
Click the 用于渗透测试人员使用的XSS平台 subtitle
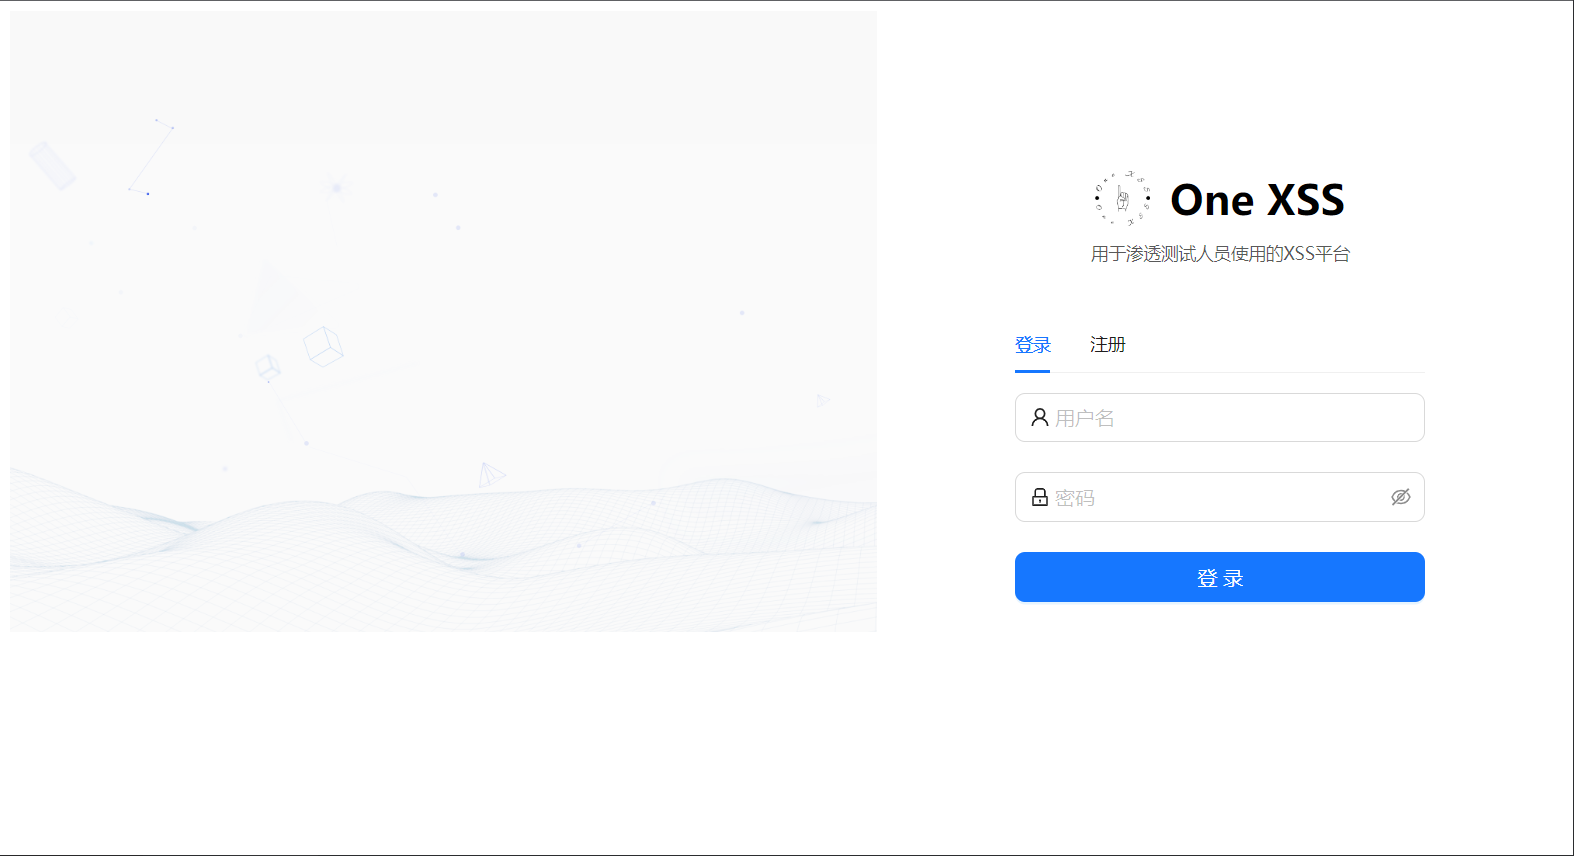(1220, 254)
